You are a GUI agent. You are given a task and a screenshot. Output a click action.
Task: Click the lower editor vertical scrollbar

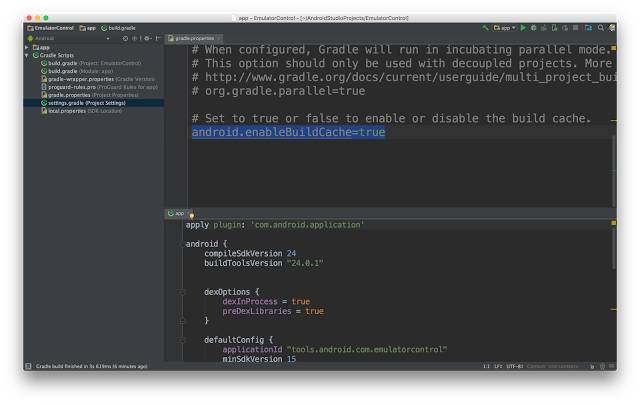(613, 249)
